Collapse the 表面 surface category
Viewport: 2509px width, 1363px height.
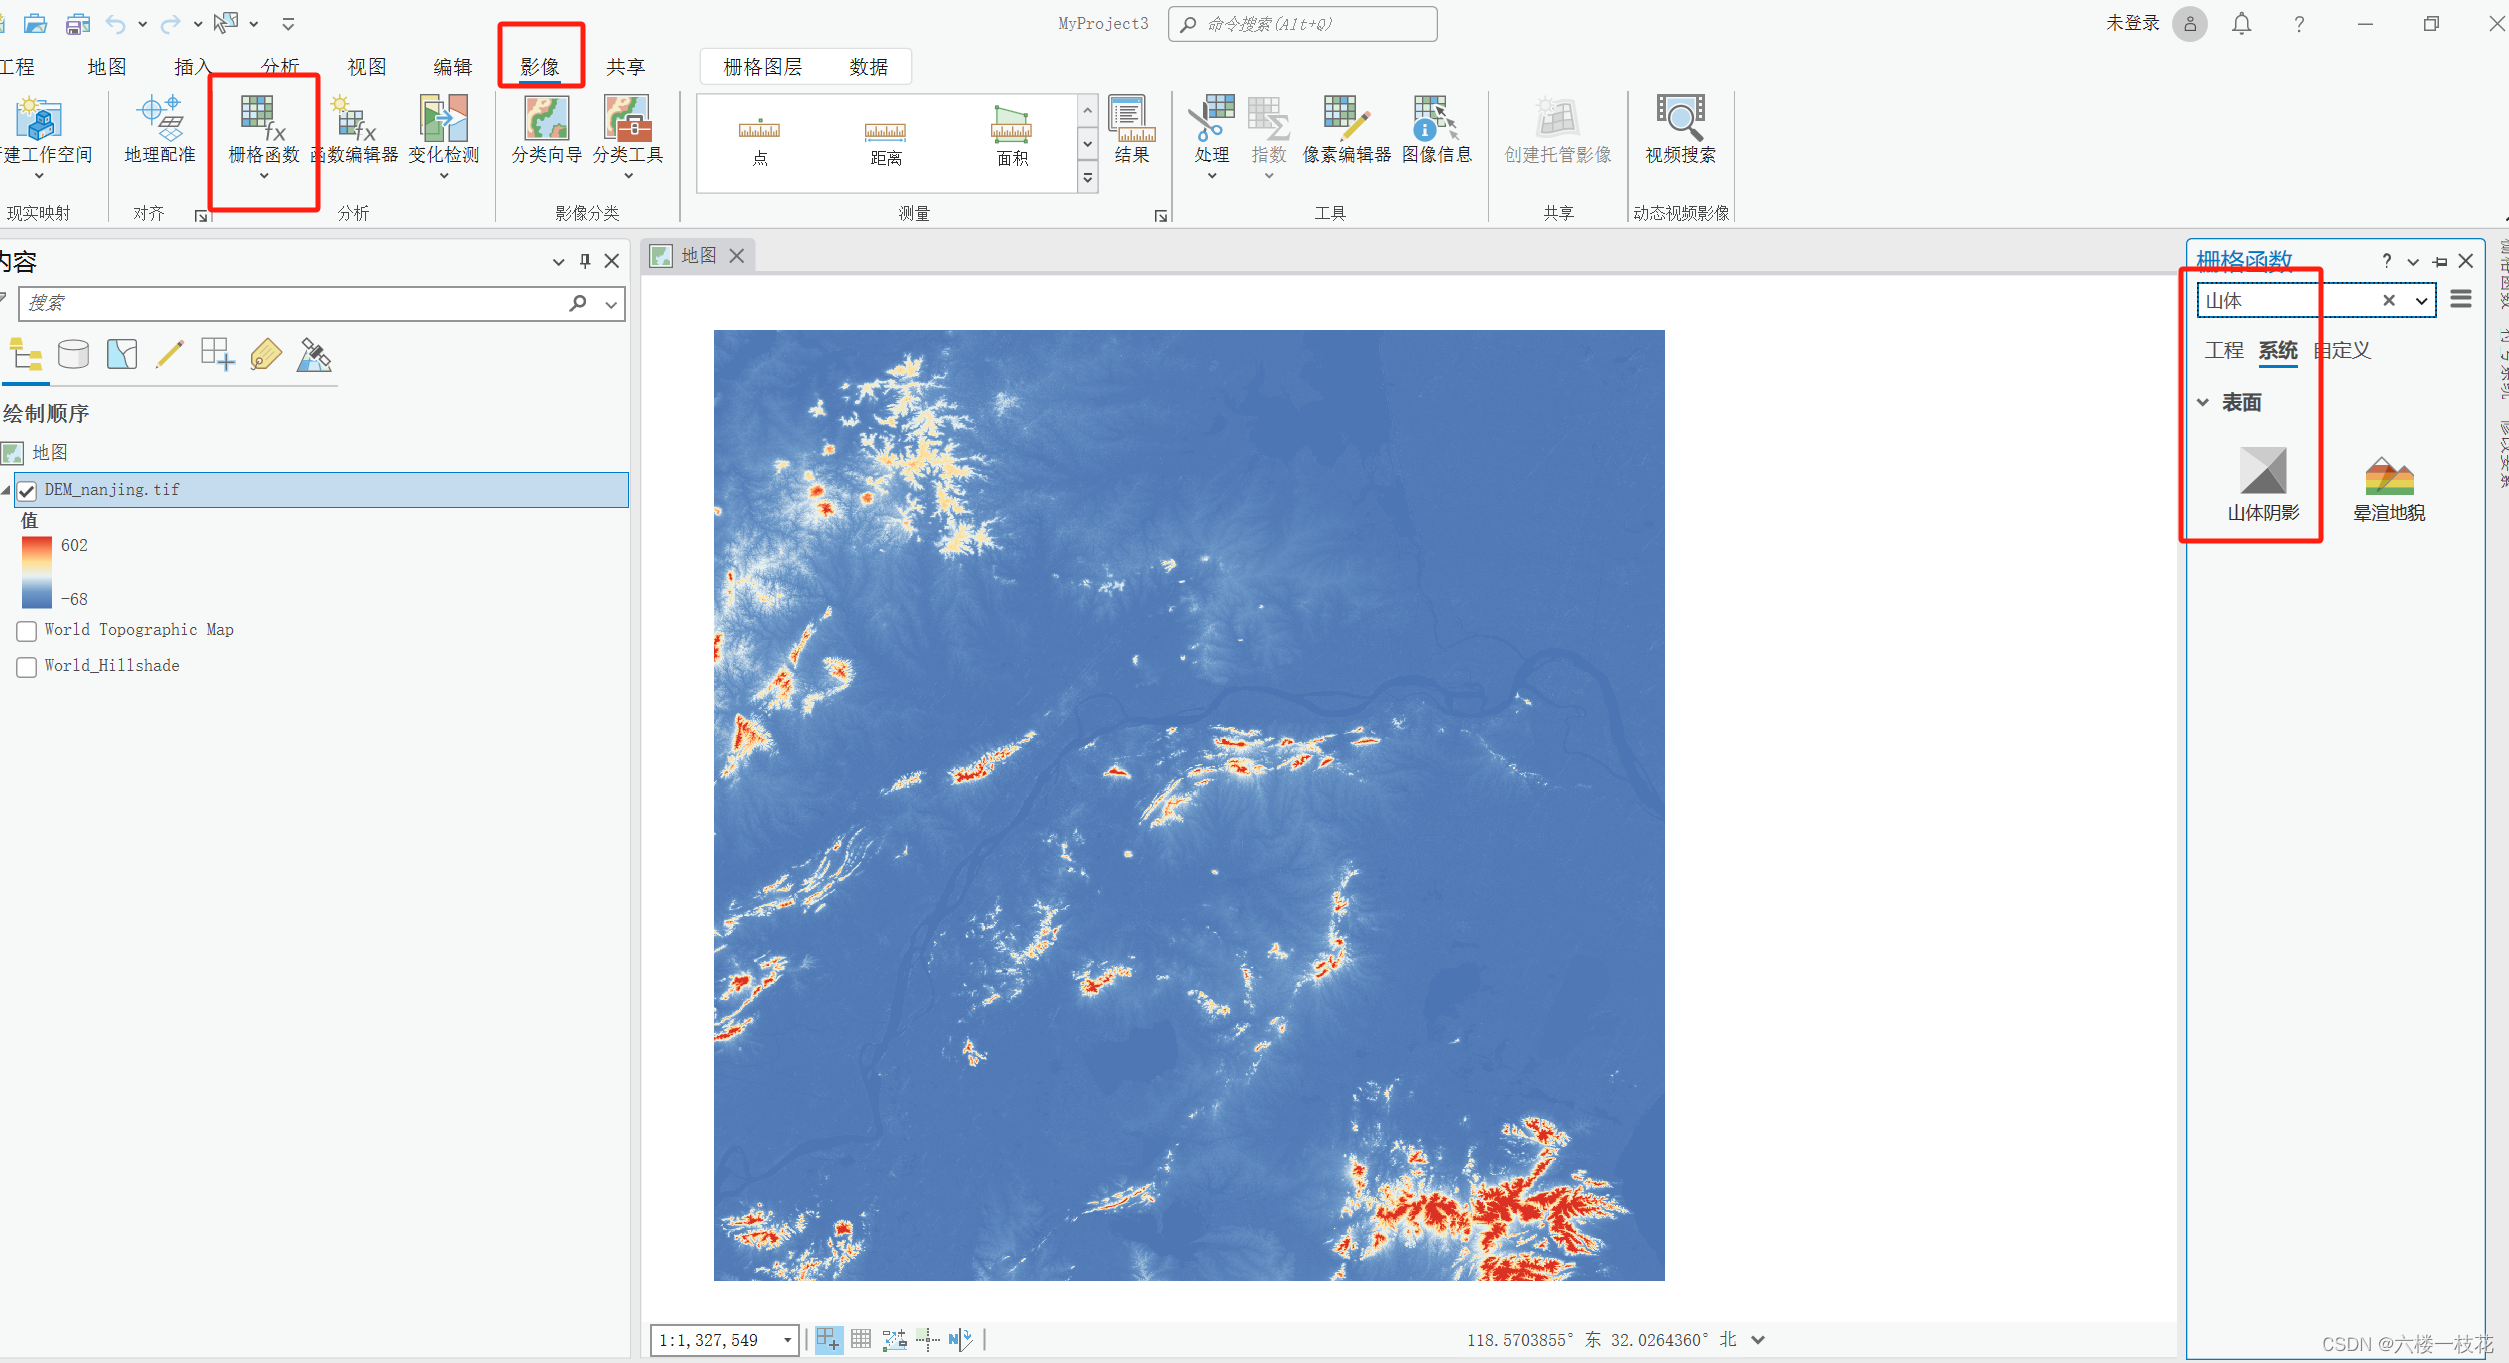(2203, 402)
